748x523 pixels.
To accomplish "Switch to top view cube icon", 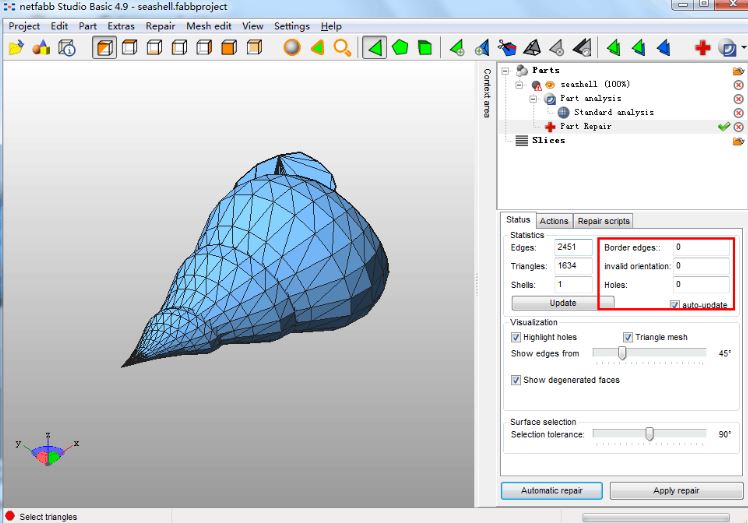I will click(129, 48).
